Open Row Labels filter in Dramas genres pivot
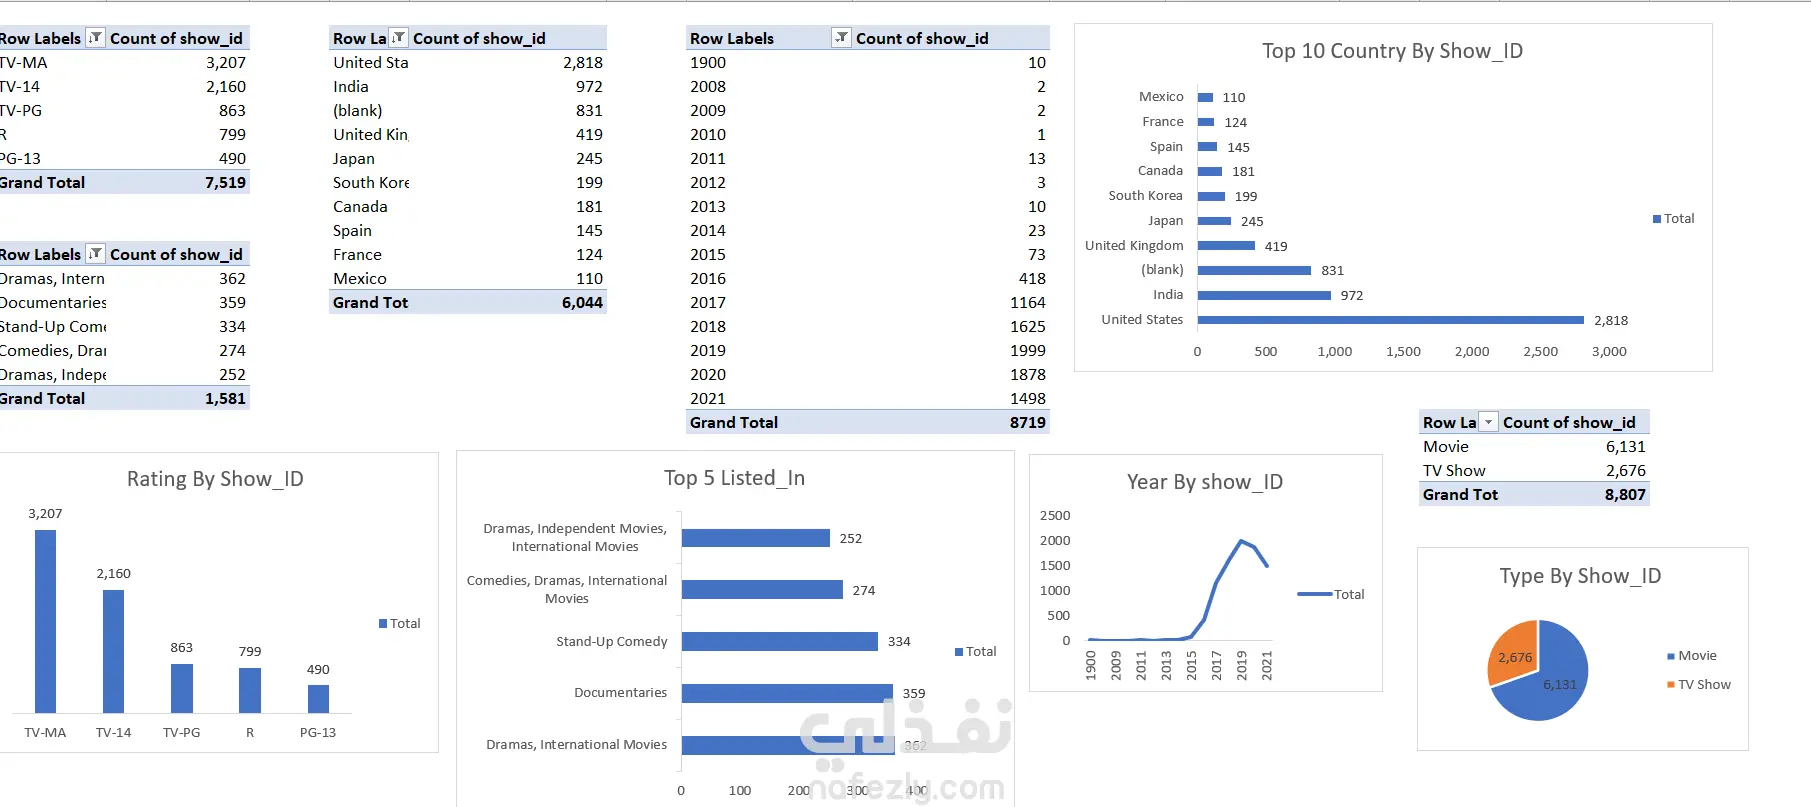 pyautogui.click(x=96, y=254)
